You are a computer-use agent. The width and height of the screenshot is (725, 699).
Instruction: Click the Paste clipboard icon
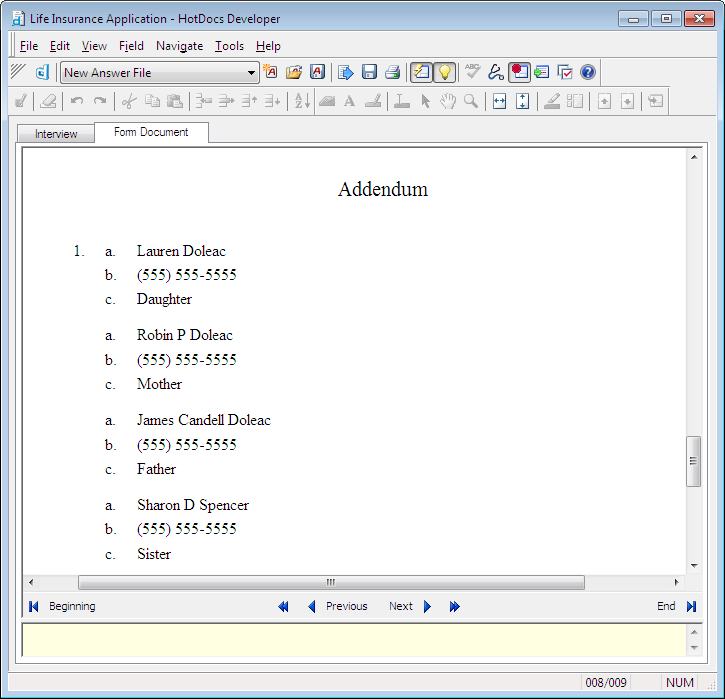(x=175, y=101)
